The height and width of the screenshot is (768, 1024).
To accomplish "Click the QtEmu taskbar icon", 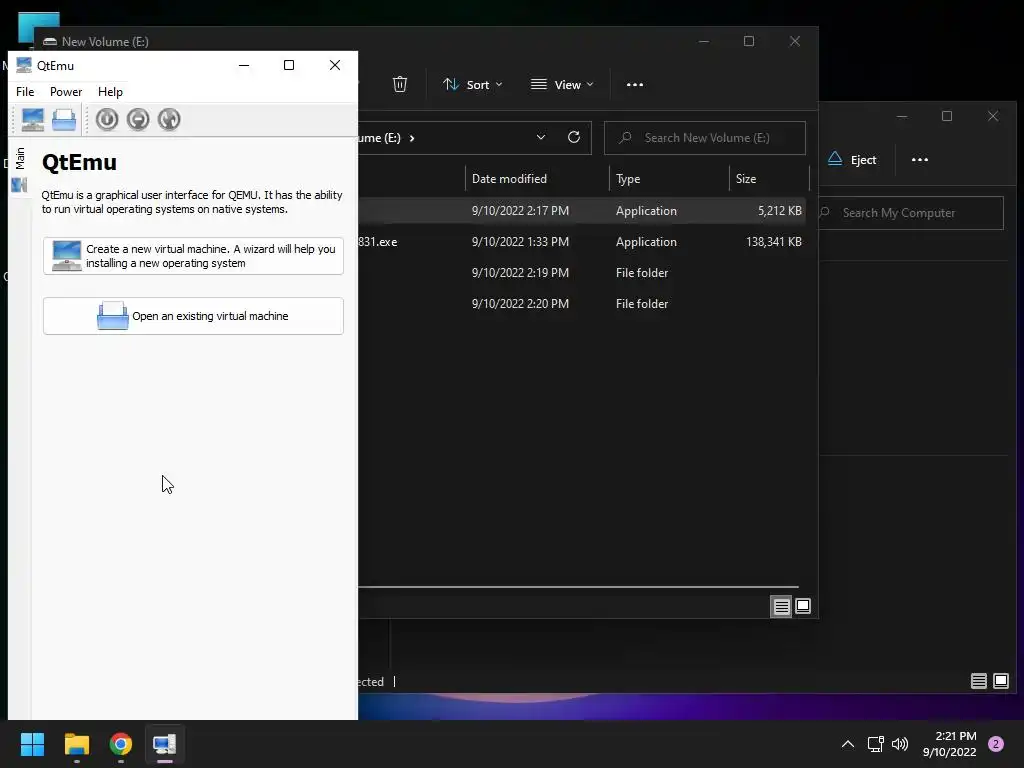I will coord(165,744).
